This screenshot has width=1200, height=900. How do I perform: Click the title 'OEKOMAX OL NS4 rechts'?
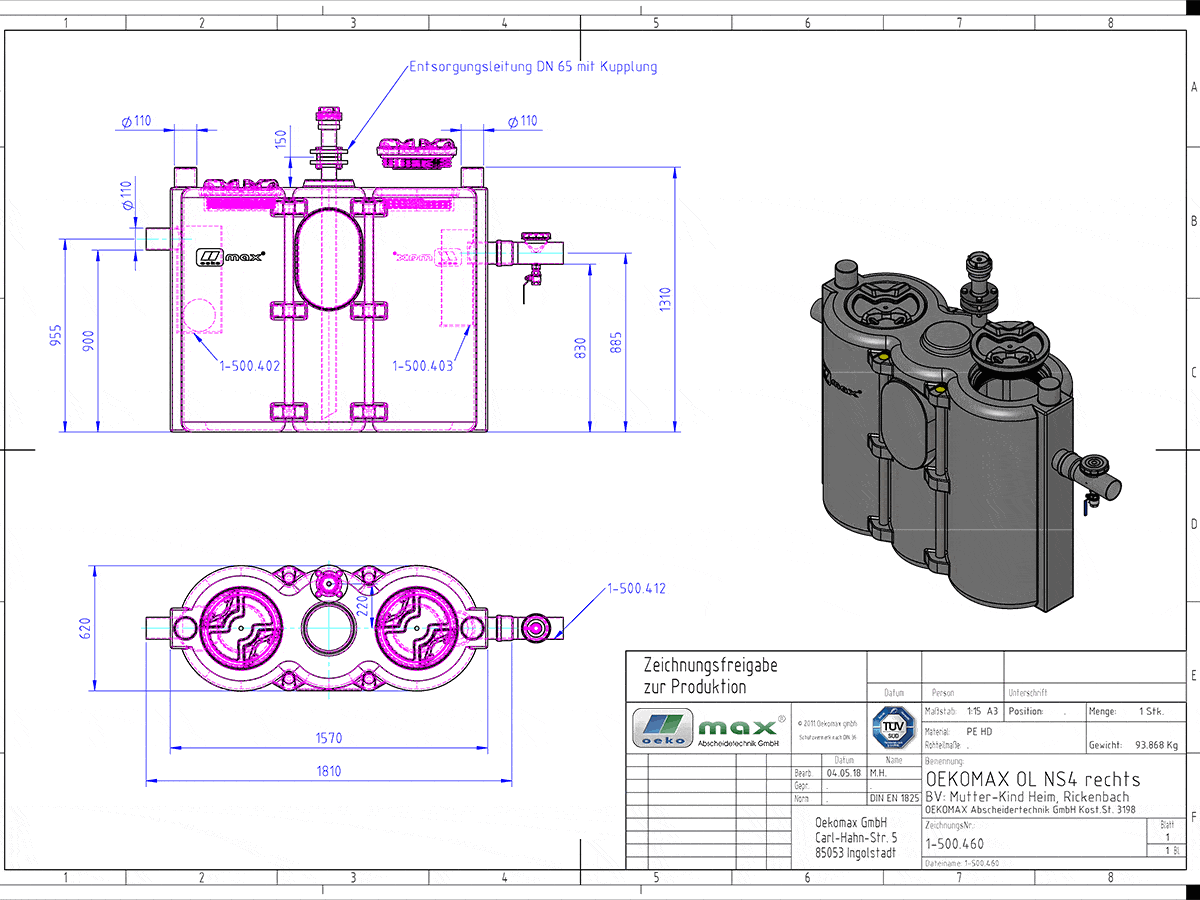tap(1033, 779)
